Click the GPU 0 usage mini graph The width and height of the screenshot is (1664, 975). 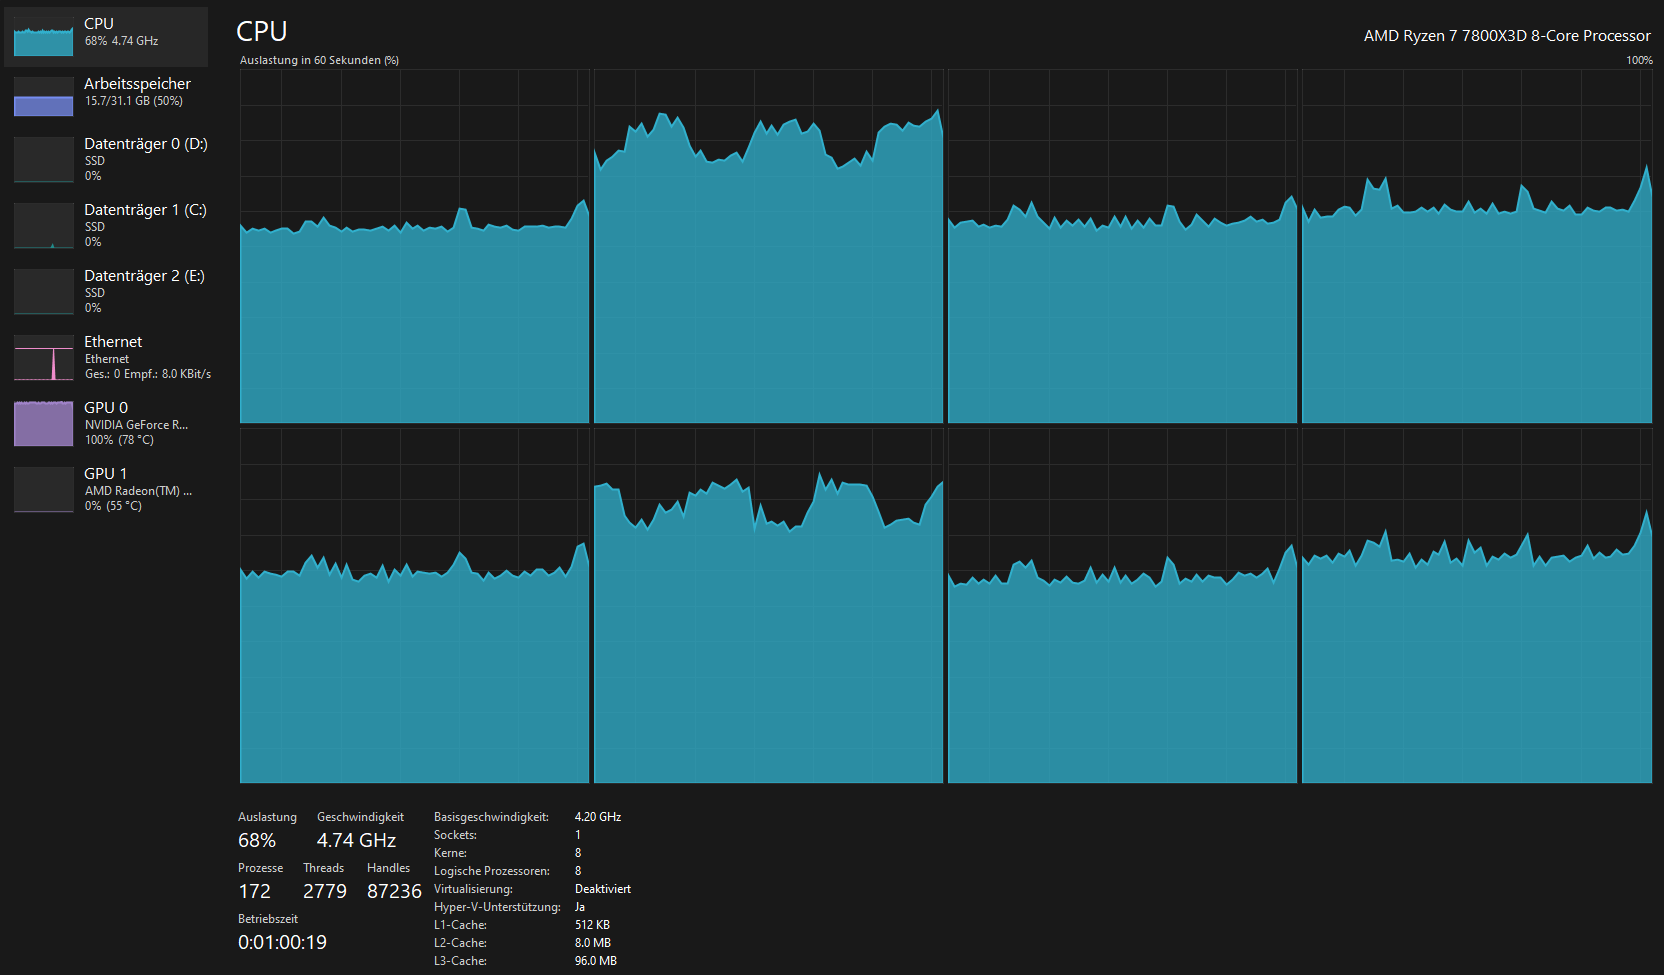(x=43, y=422)
